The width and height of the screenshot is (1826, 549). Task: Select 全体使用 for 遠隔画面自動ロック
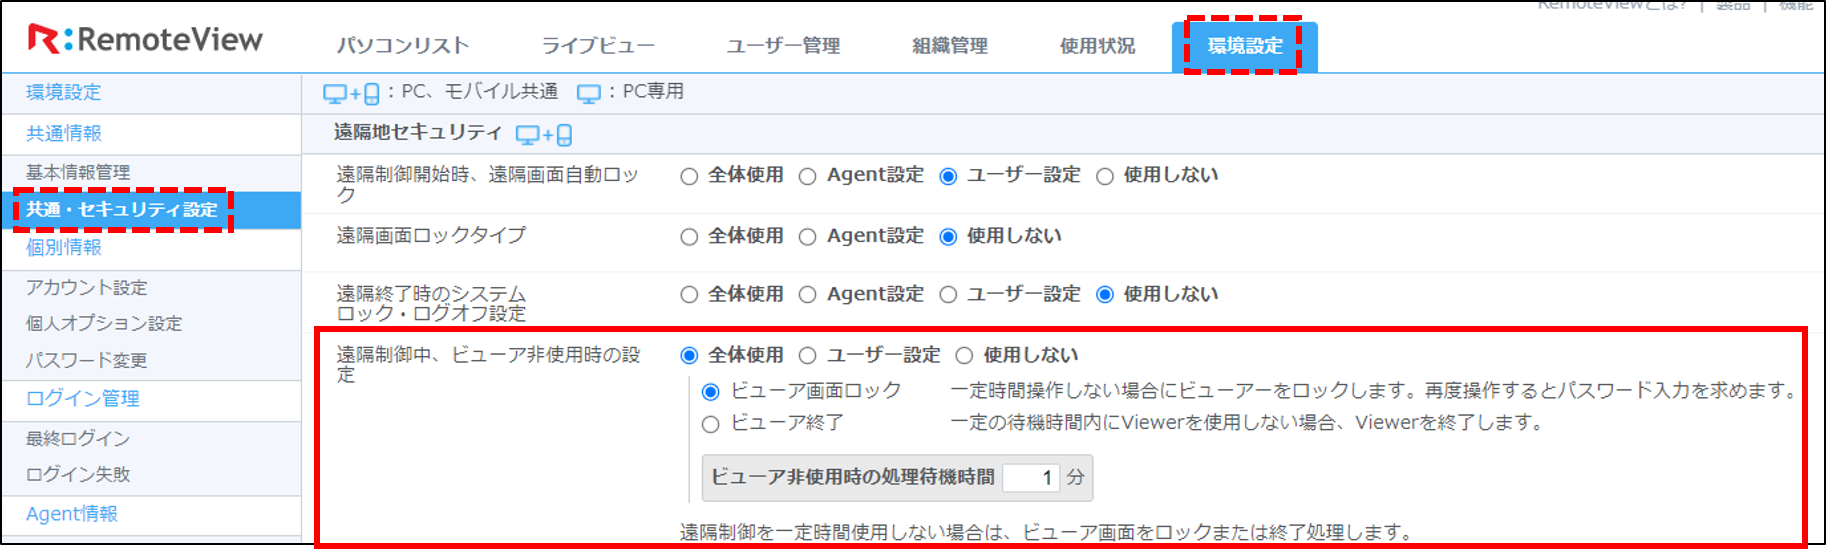coord(689,177)
